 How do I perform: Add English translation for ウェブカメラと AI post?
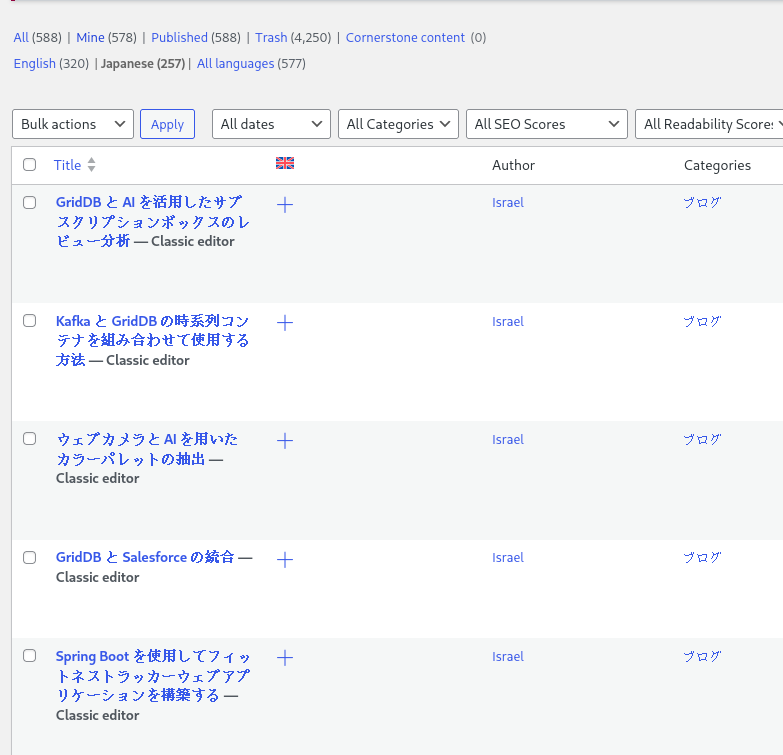tap(285, 441)
